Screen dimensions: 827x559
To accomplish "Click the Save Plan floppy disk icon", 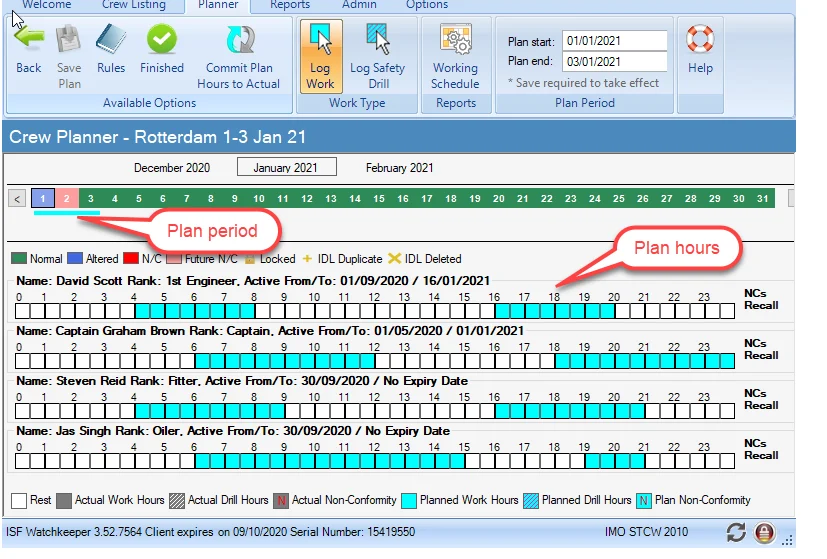I will 69,40.
